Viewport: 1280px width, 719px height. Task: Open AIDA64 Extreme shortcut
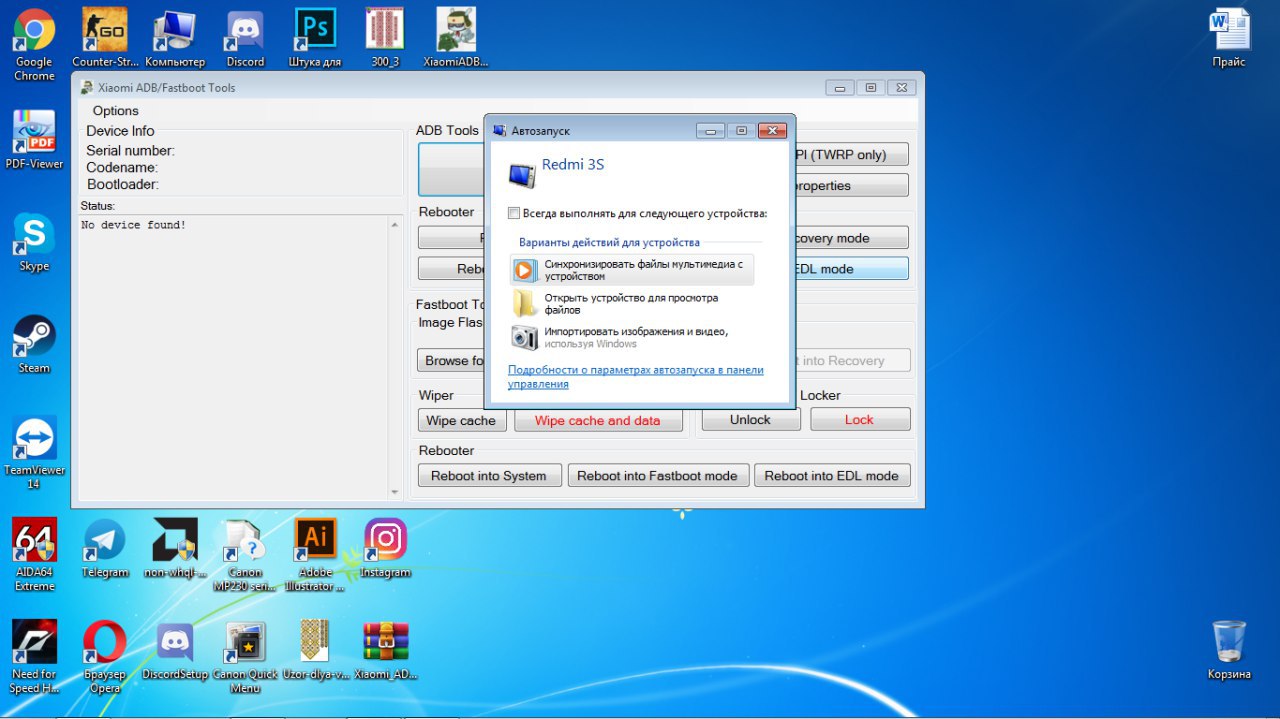point(34,555)
